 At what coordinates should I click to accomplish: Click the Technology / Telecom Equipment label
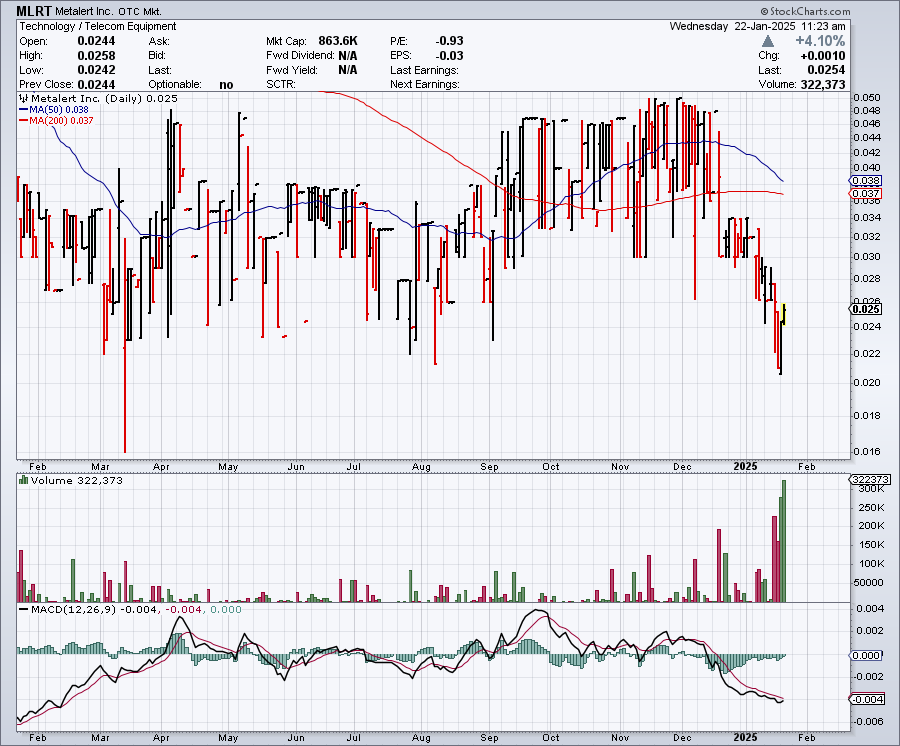[98, 26]
